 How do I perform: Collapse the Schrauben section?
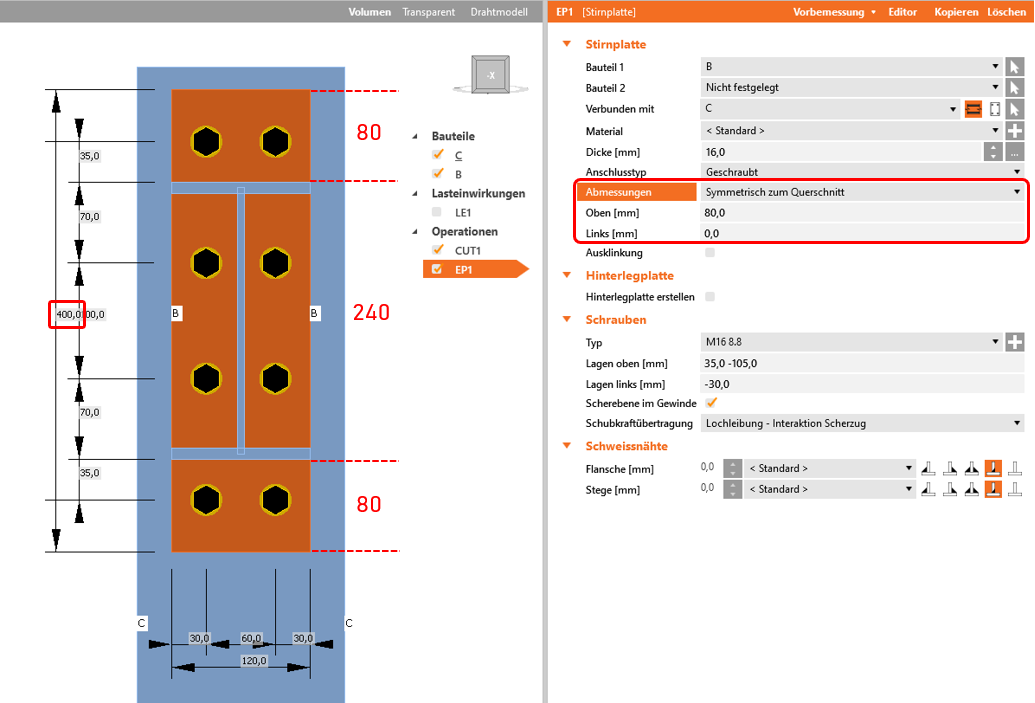568,320
